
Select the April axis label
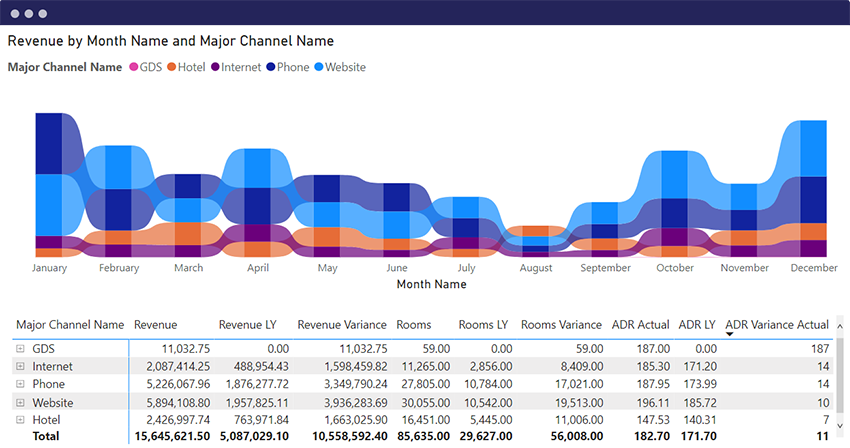(258, 268)
